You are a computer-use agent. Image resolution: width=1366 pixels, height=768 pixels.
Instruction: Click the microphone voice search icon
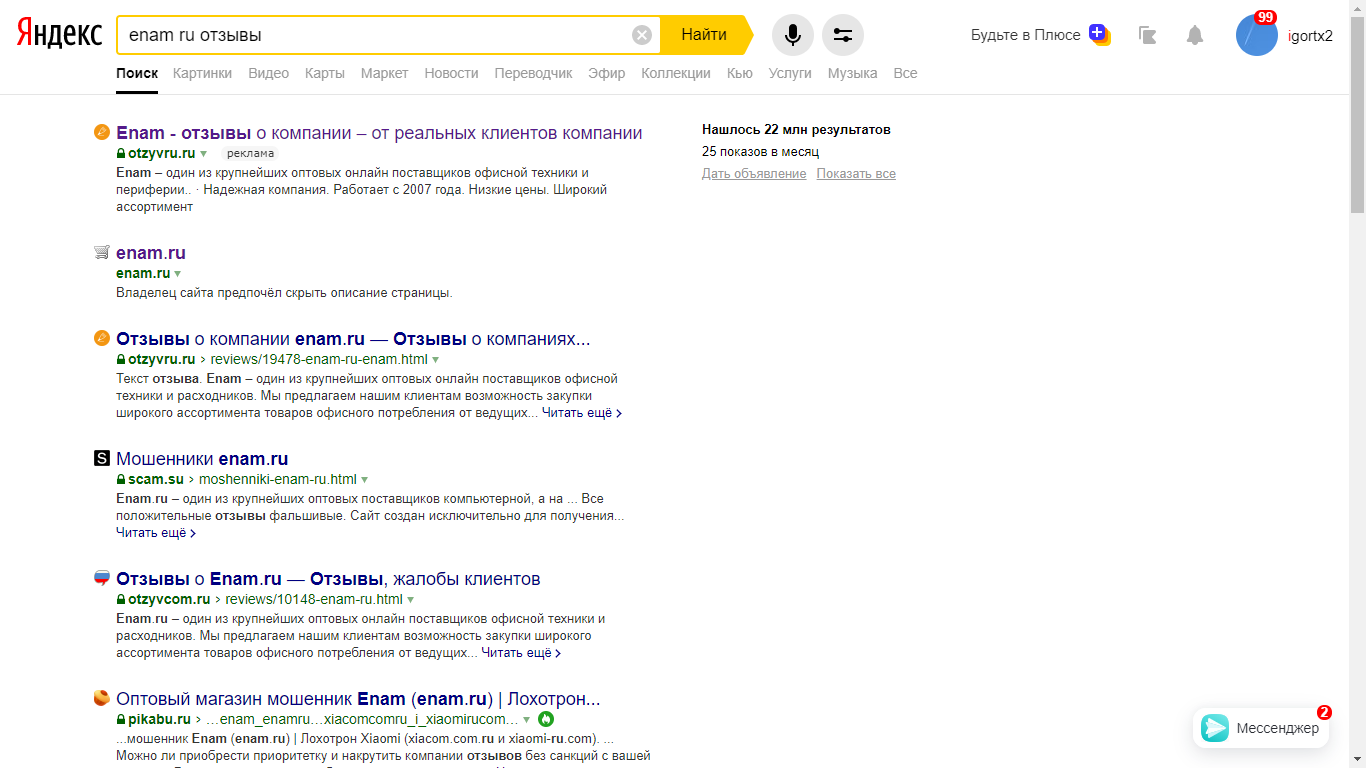[x=792, y=35]
